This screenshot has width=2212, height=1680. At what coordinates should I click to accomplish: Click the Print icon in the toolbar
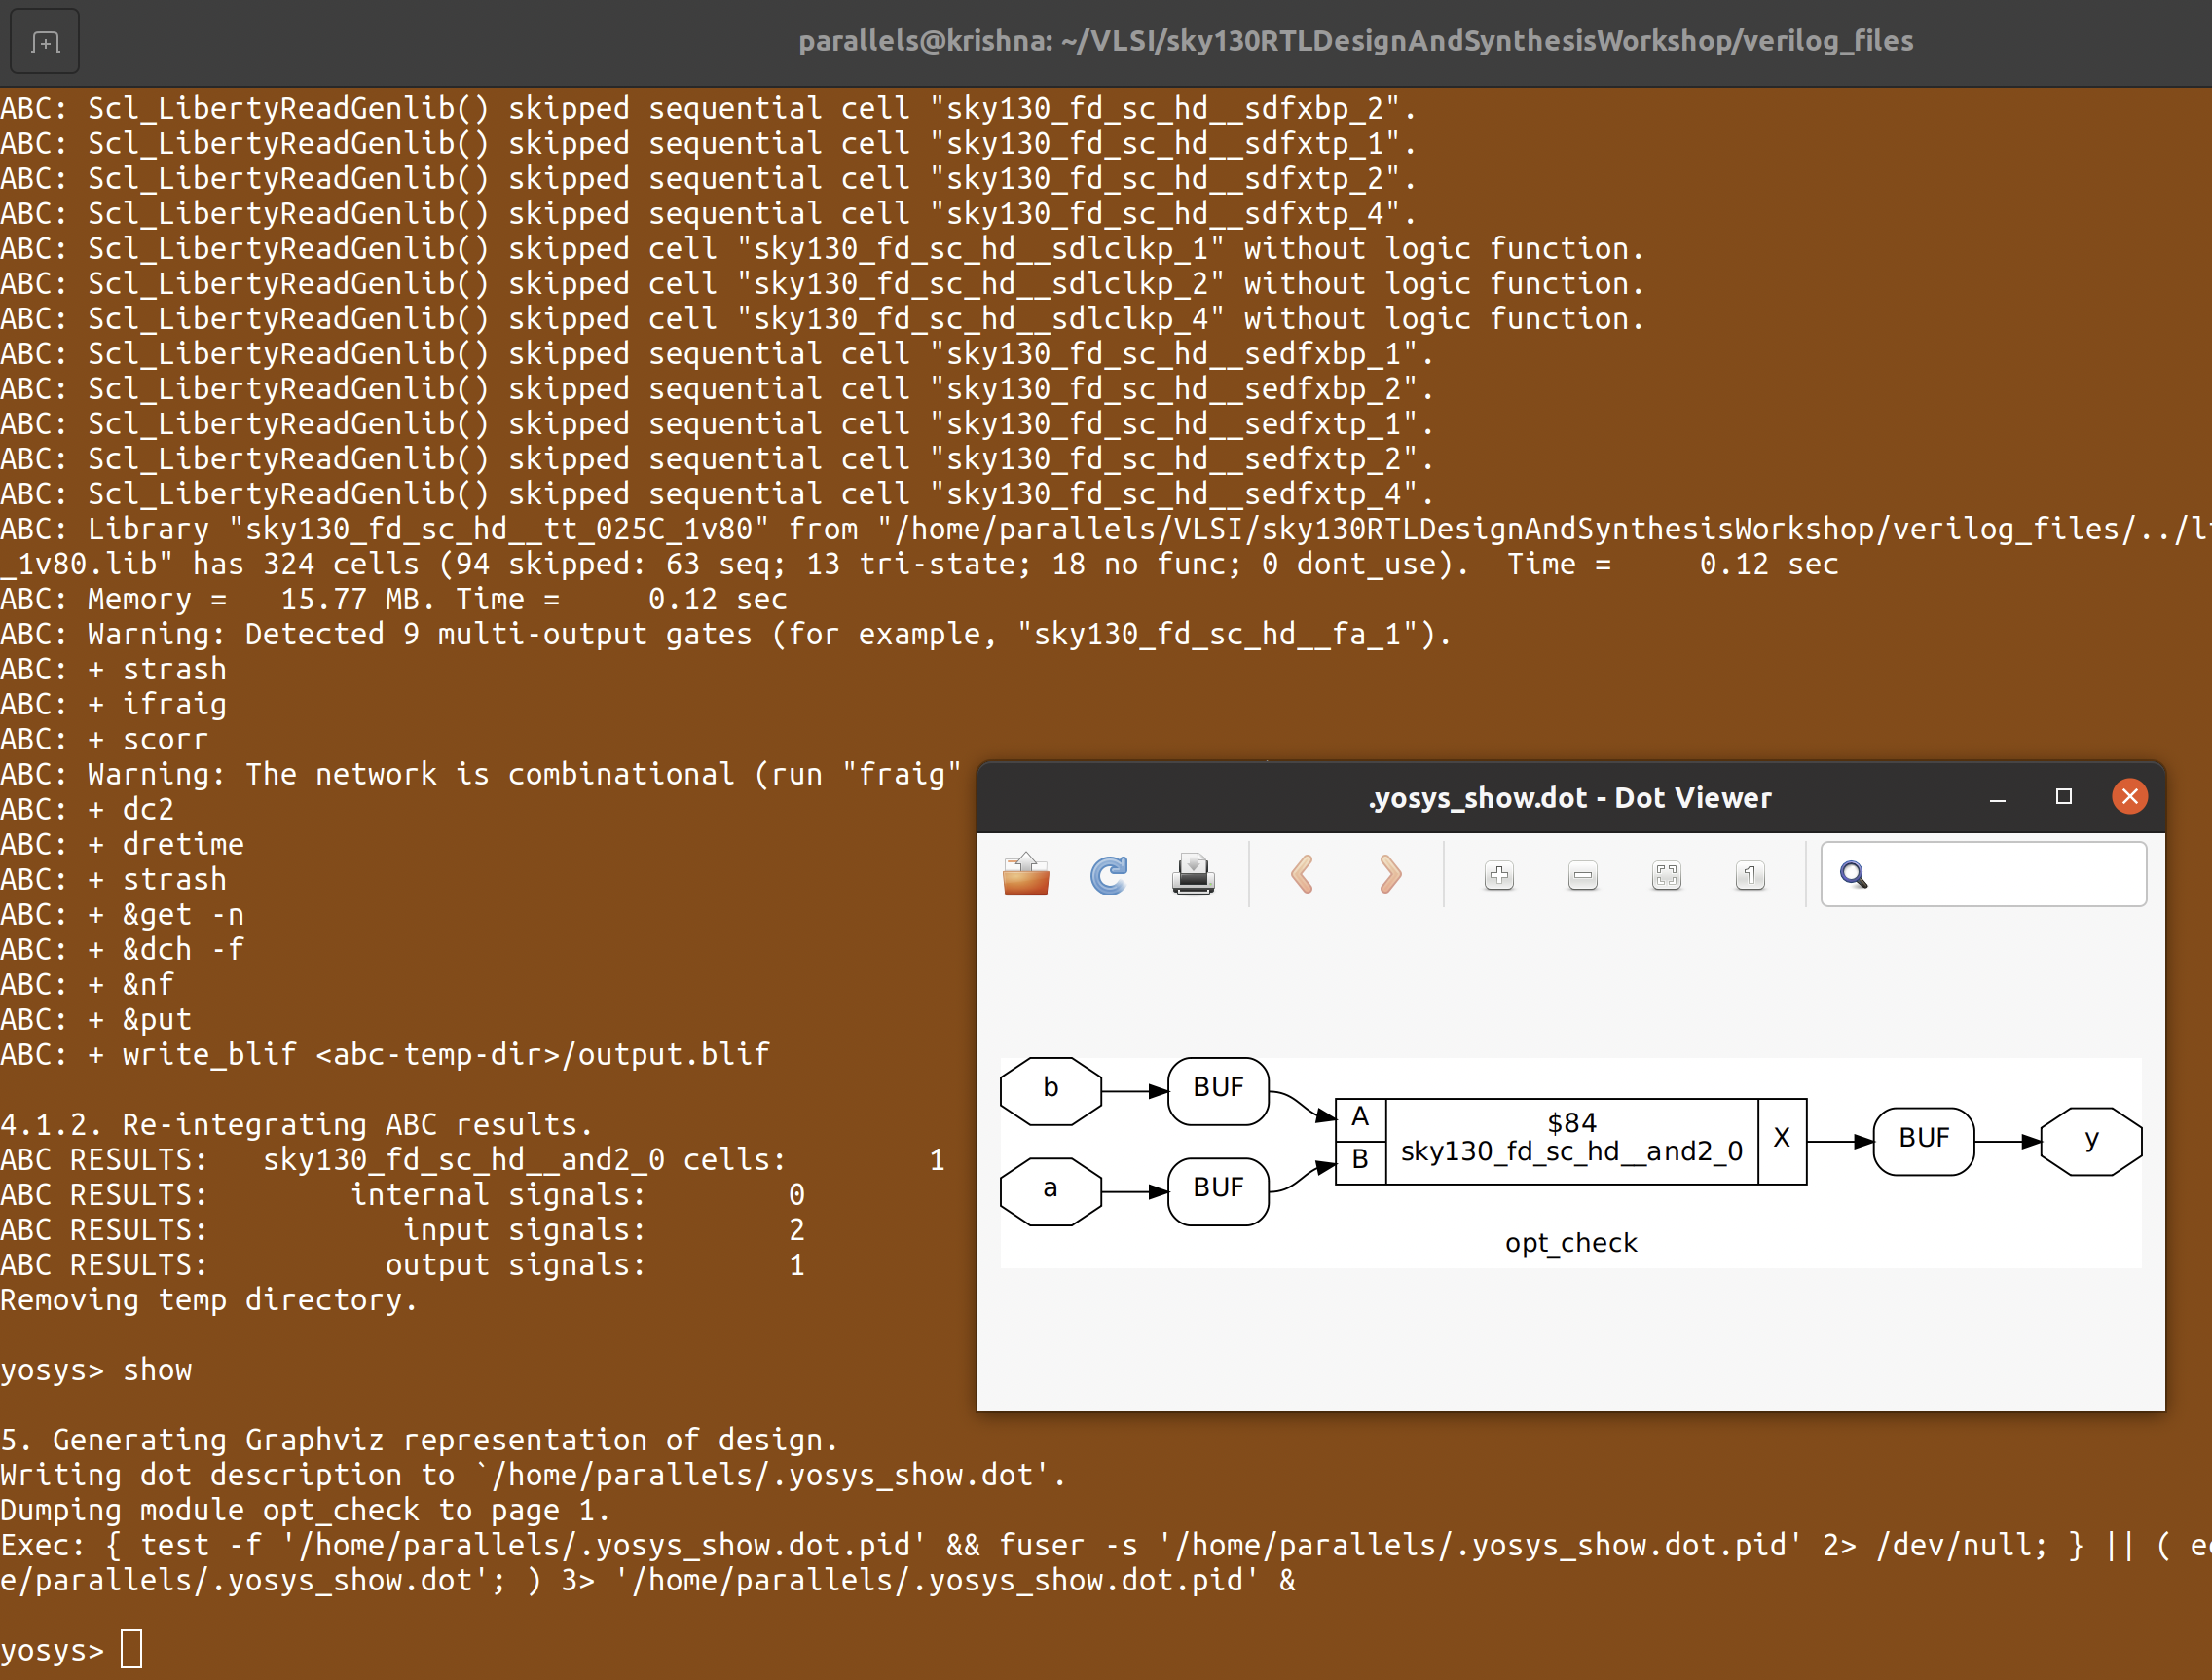pos(1193,875)
